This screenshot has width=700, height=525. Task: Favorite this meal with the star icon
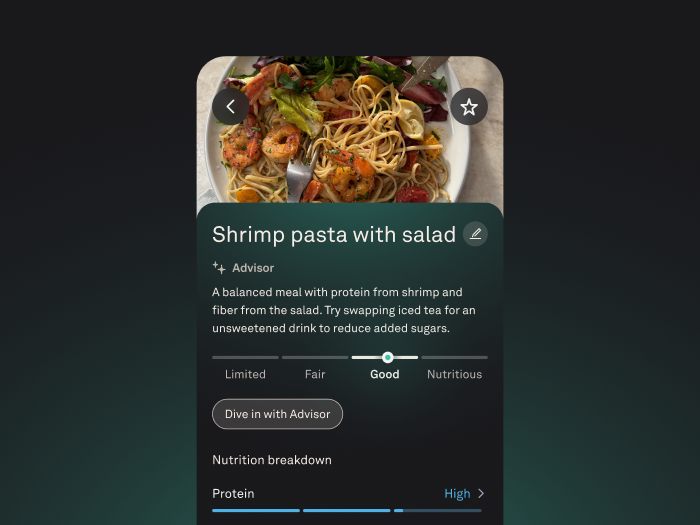tap(469, 107)
